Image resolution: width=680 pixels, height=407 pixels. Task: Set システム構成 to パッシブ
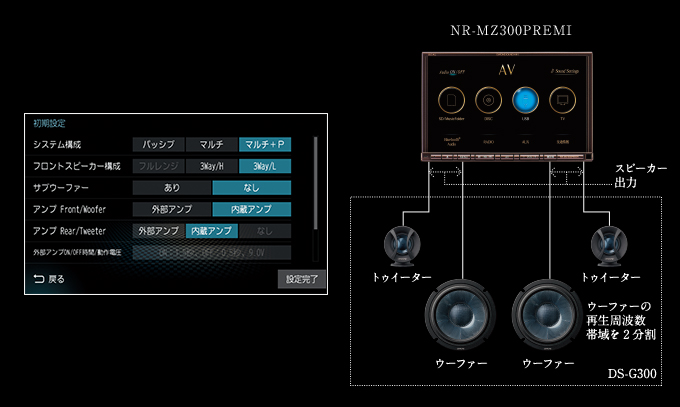pyautogui.click(x=158, y=145)
